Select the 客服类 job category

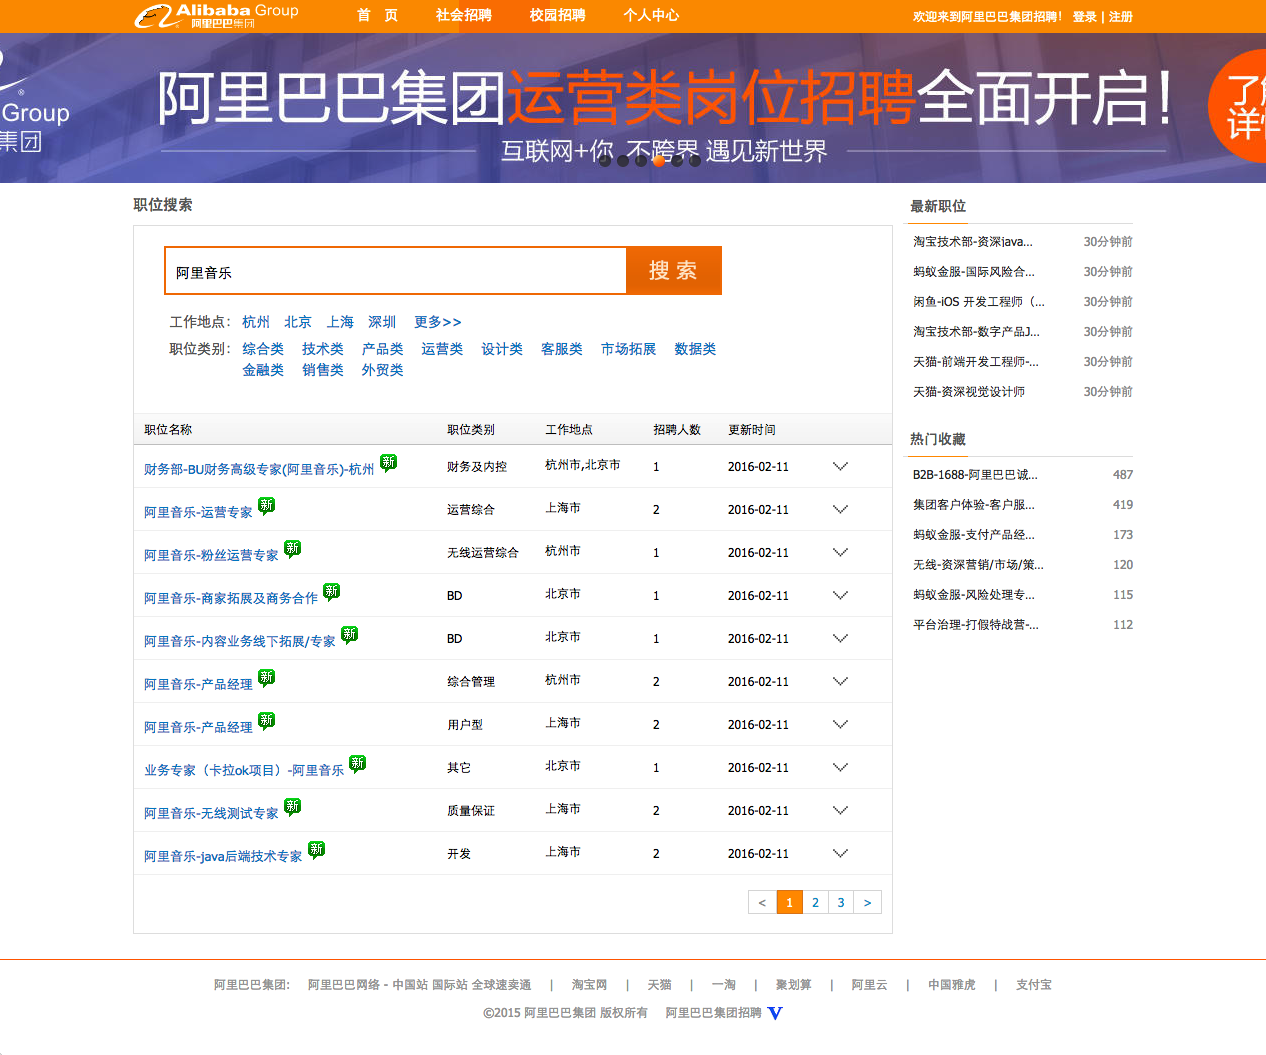[562, 349]
